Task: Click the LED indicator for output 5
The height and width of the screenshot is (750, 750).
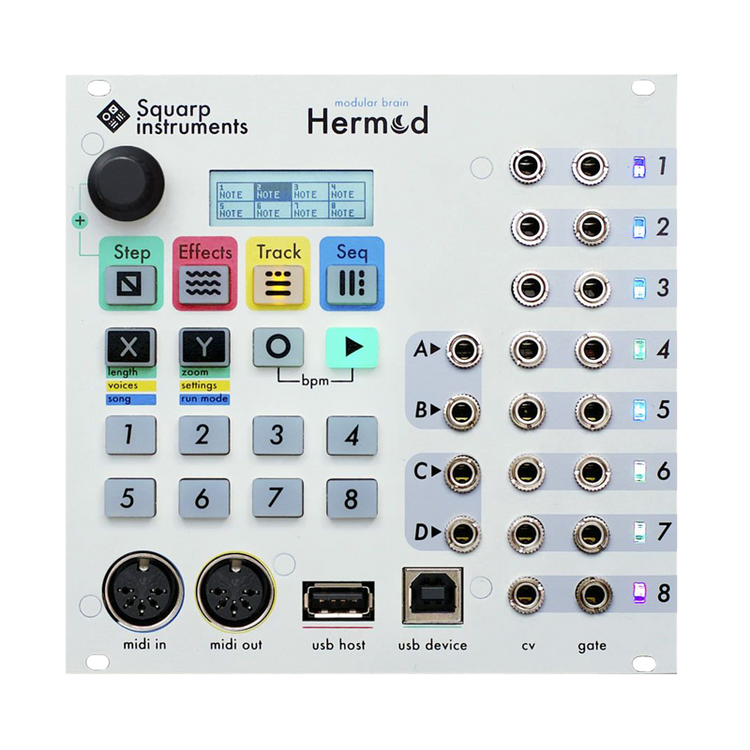Action: (639, 410)
